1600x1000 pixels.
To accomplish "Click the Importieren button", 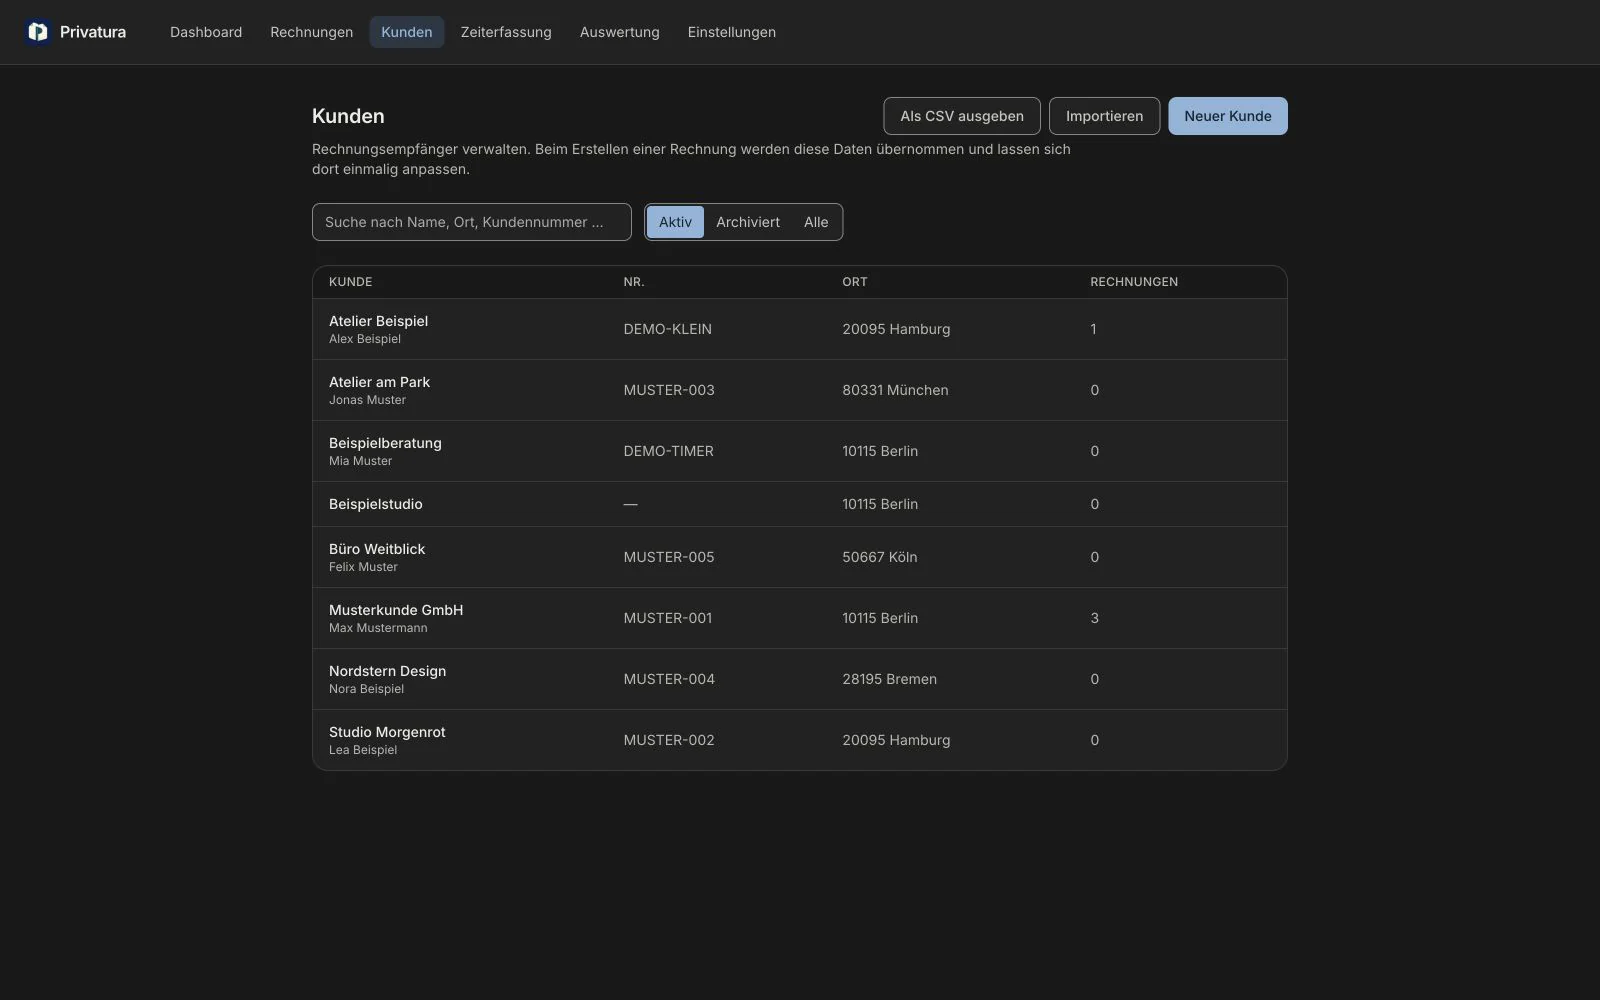I will pos(1104,116).
